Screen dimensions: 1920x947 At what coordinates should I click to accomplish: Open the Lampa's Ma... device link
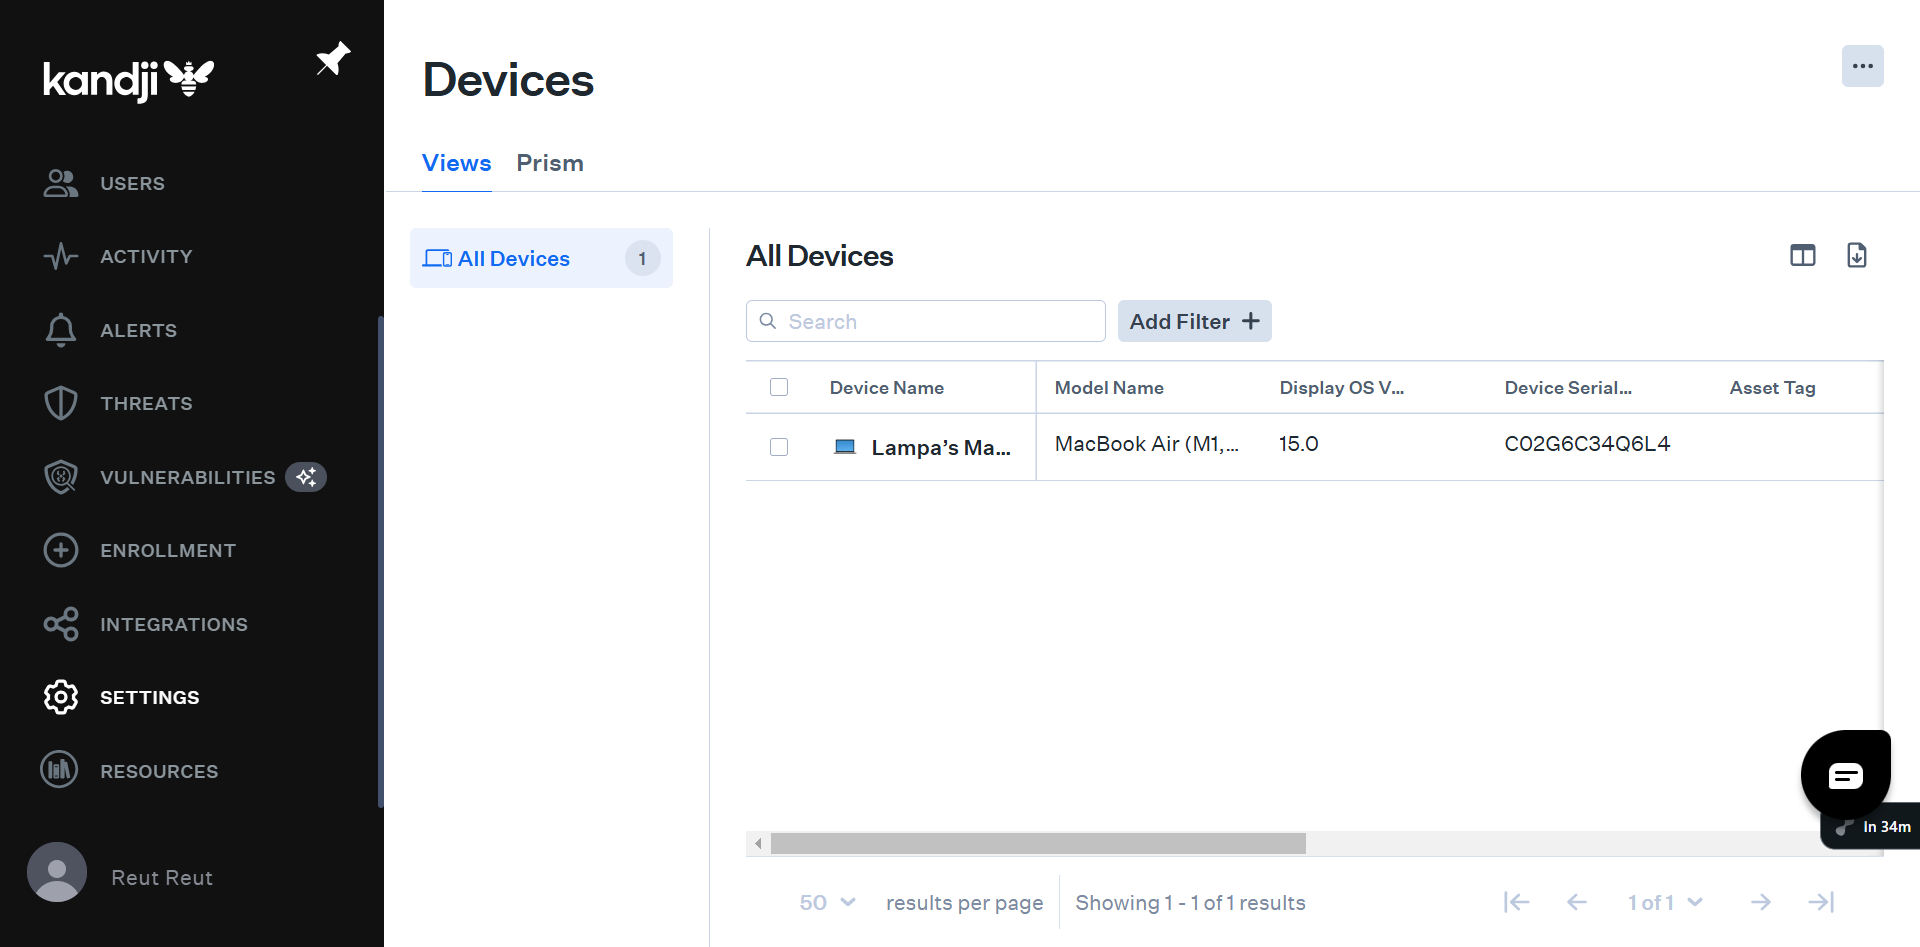tap(940, 448)
